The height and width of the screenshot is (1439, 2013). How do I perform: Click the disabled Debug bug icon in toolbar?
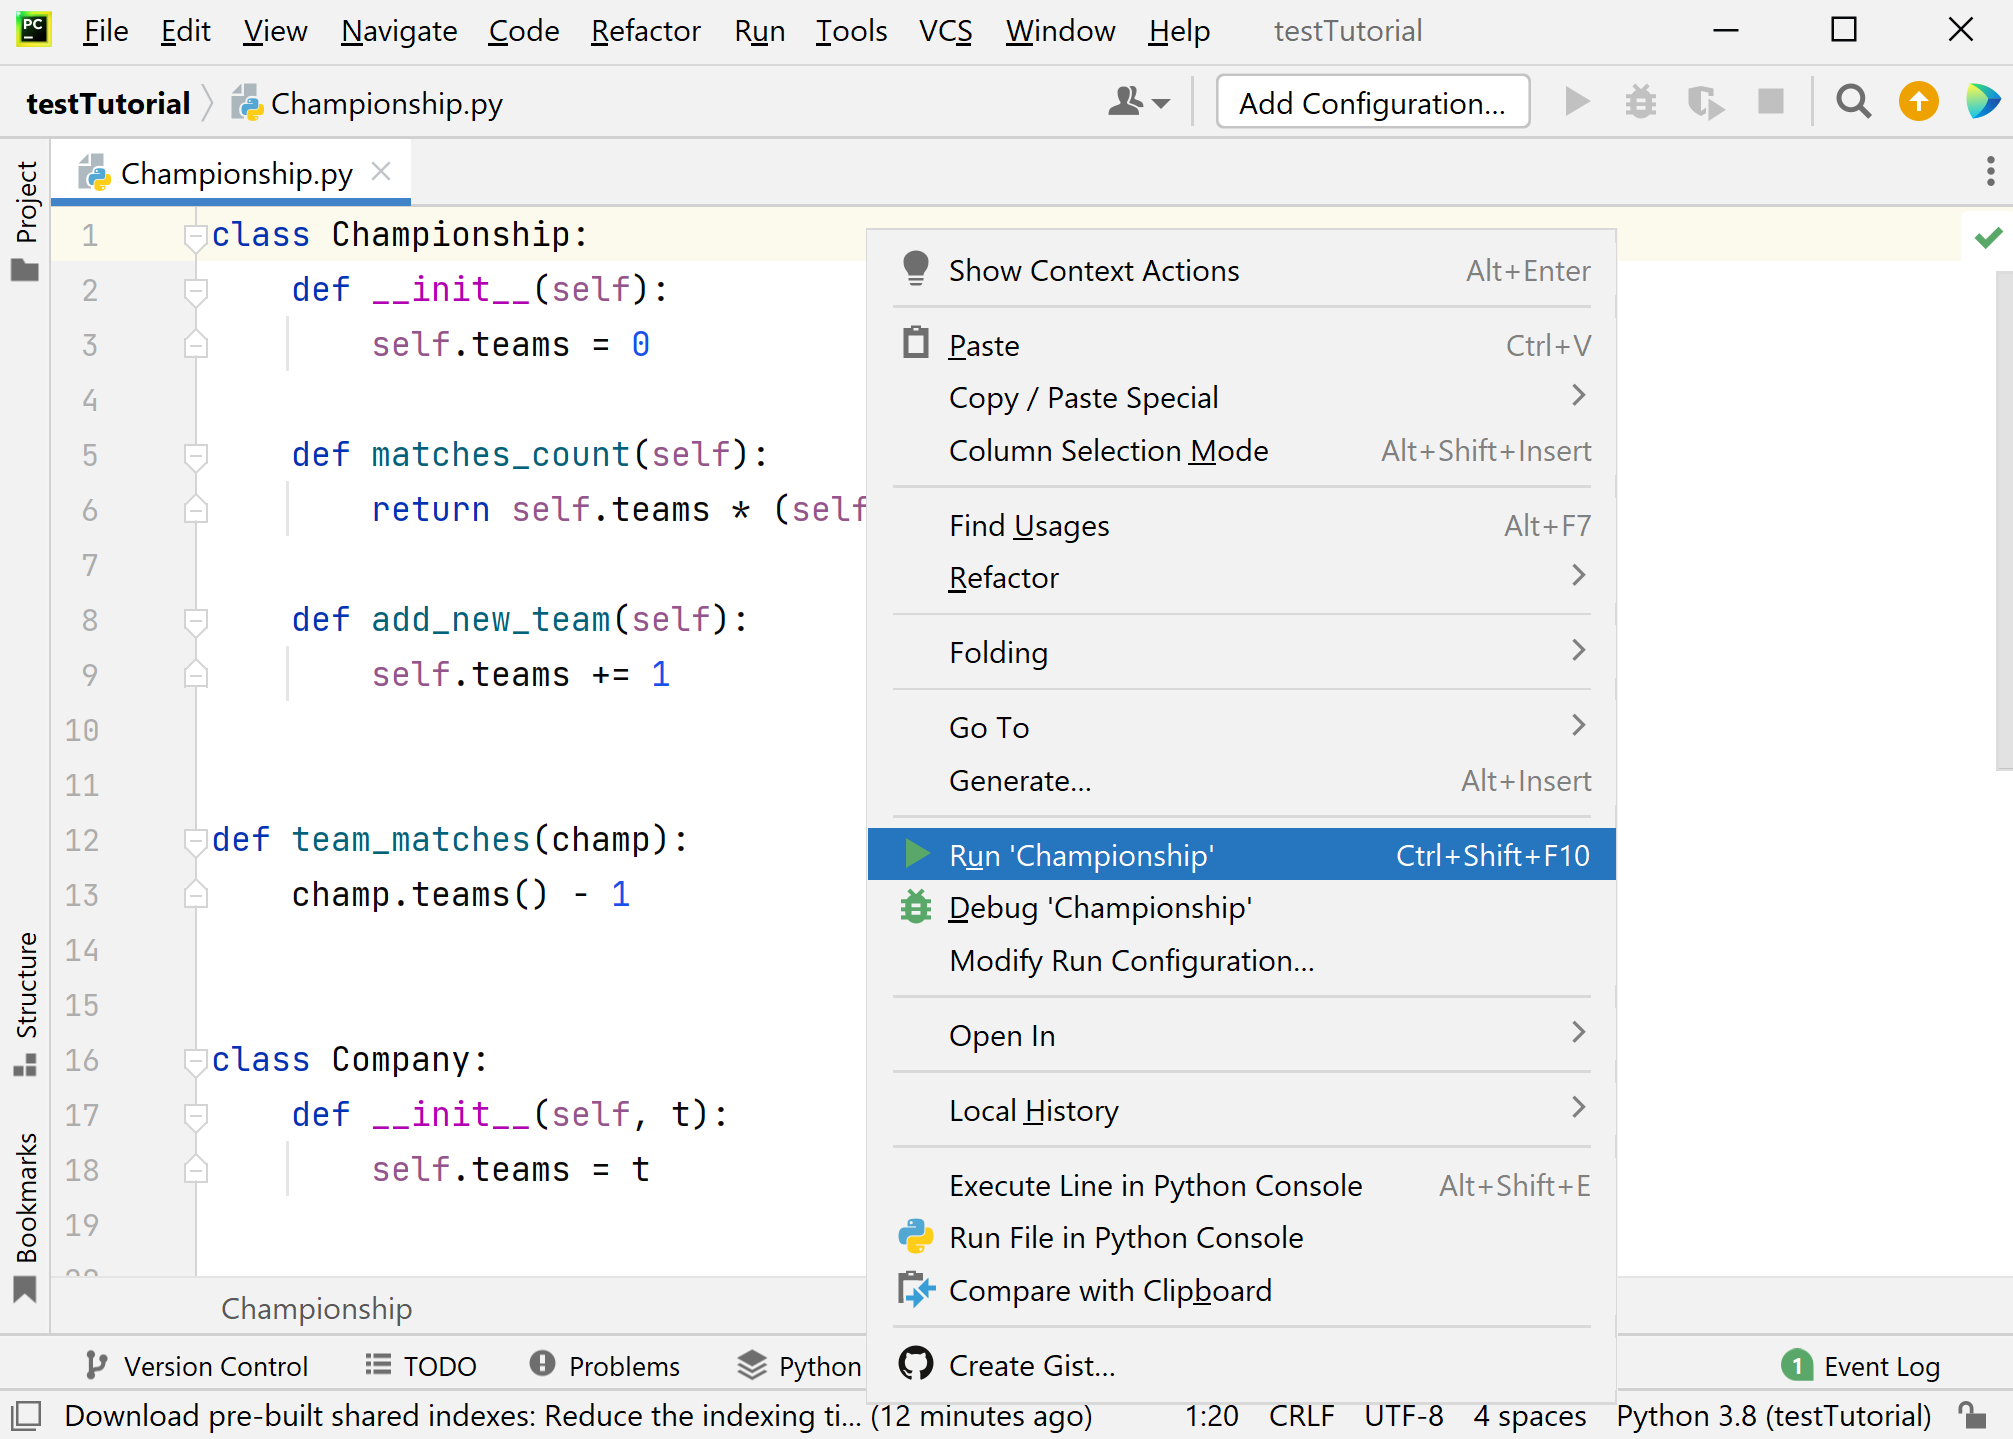point(1640,102)
